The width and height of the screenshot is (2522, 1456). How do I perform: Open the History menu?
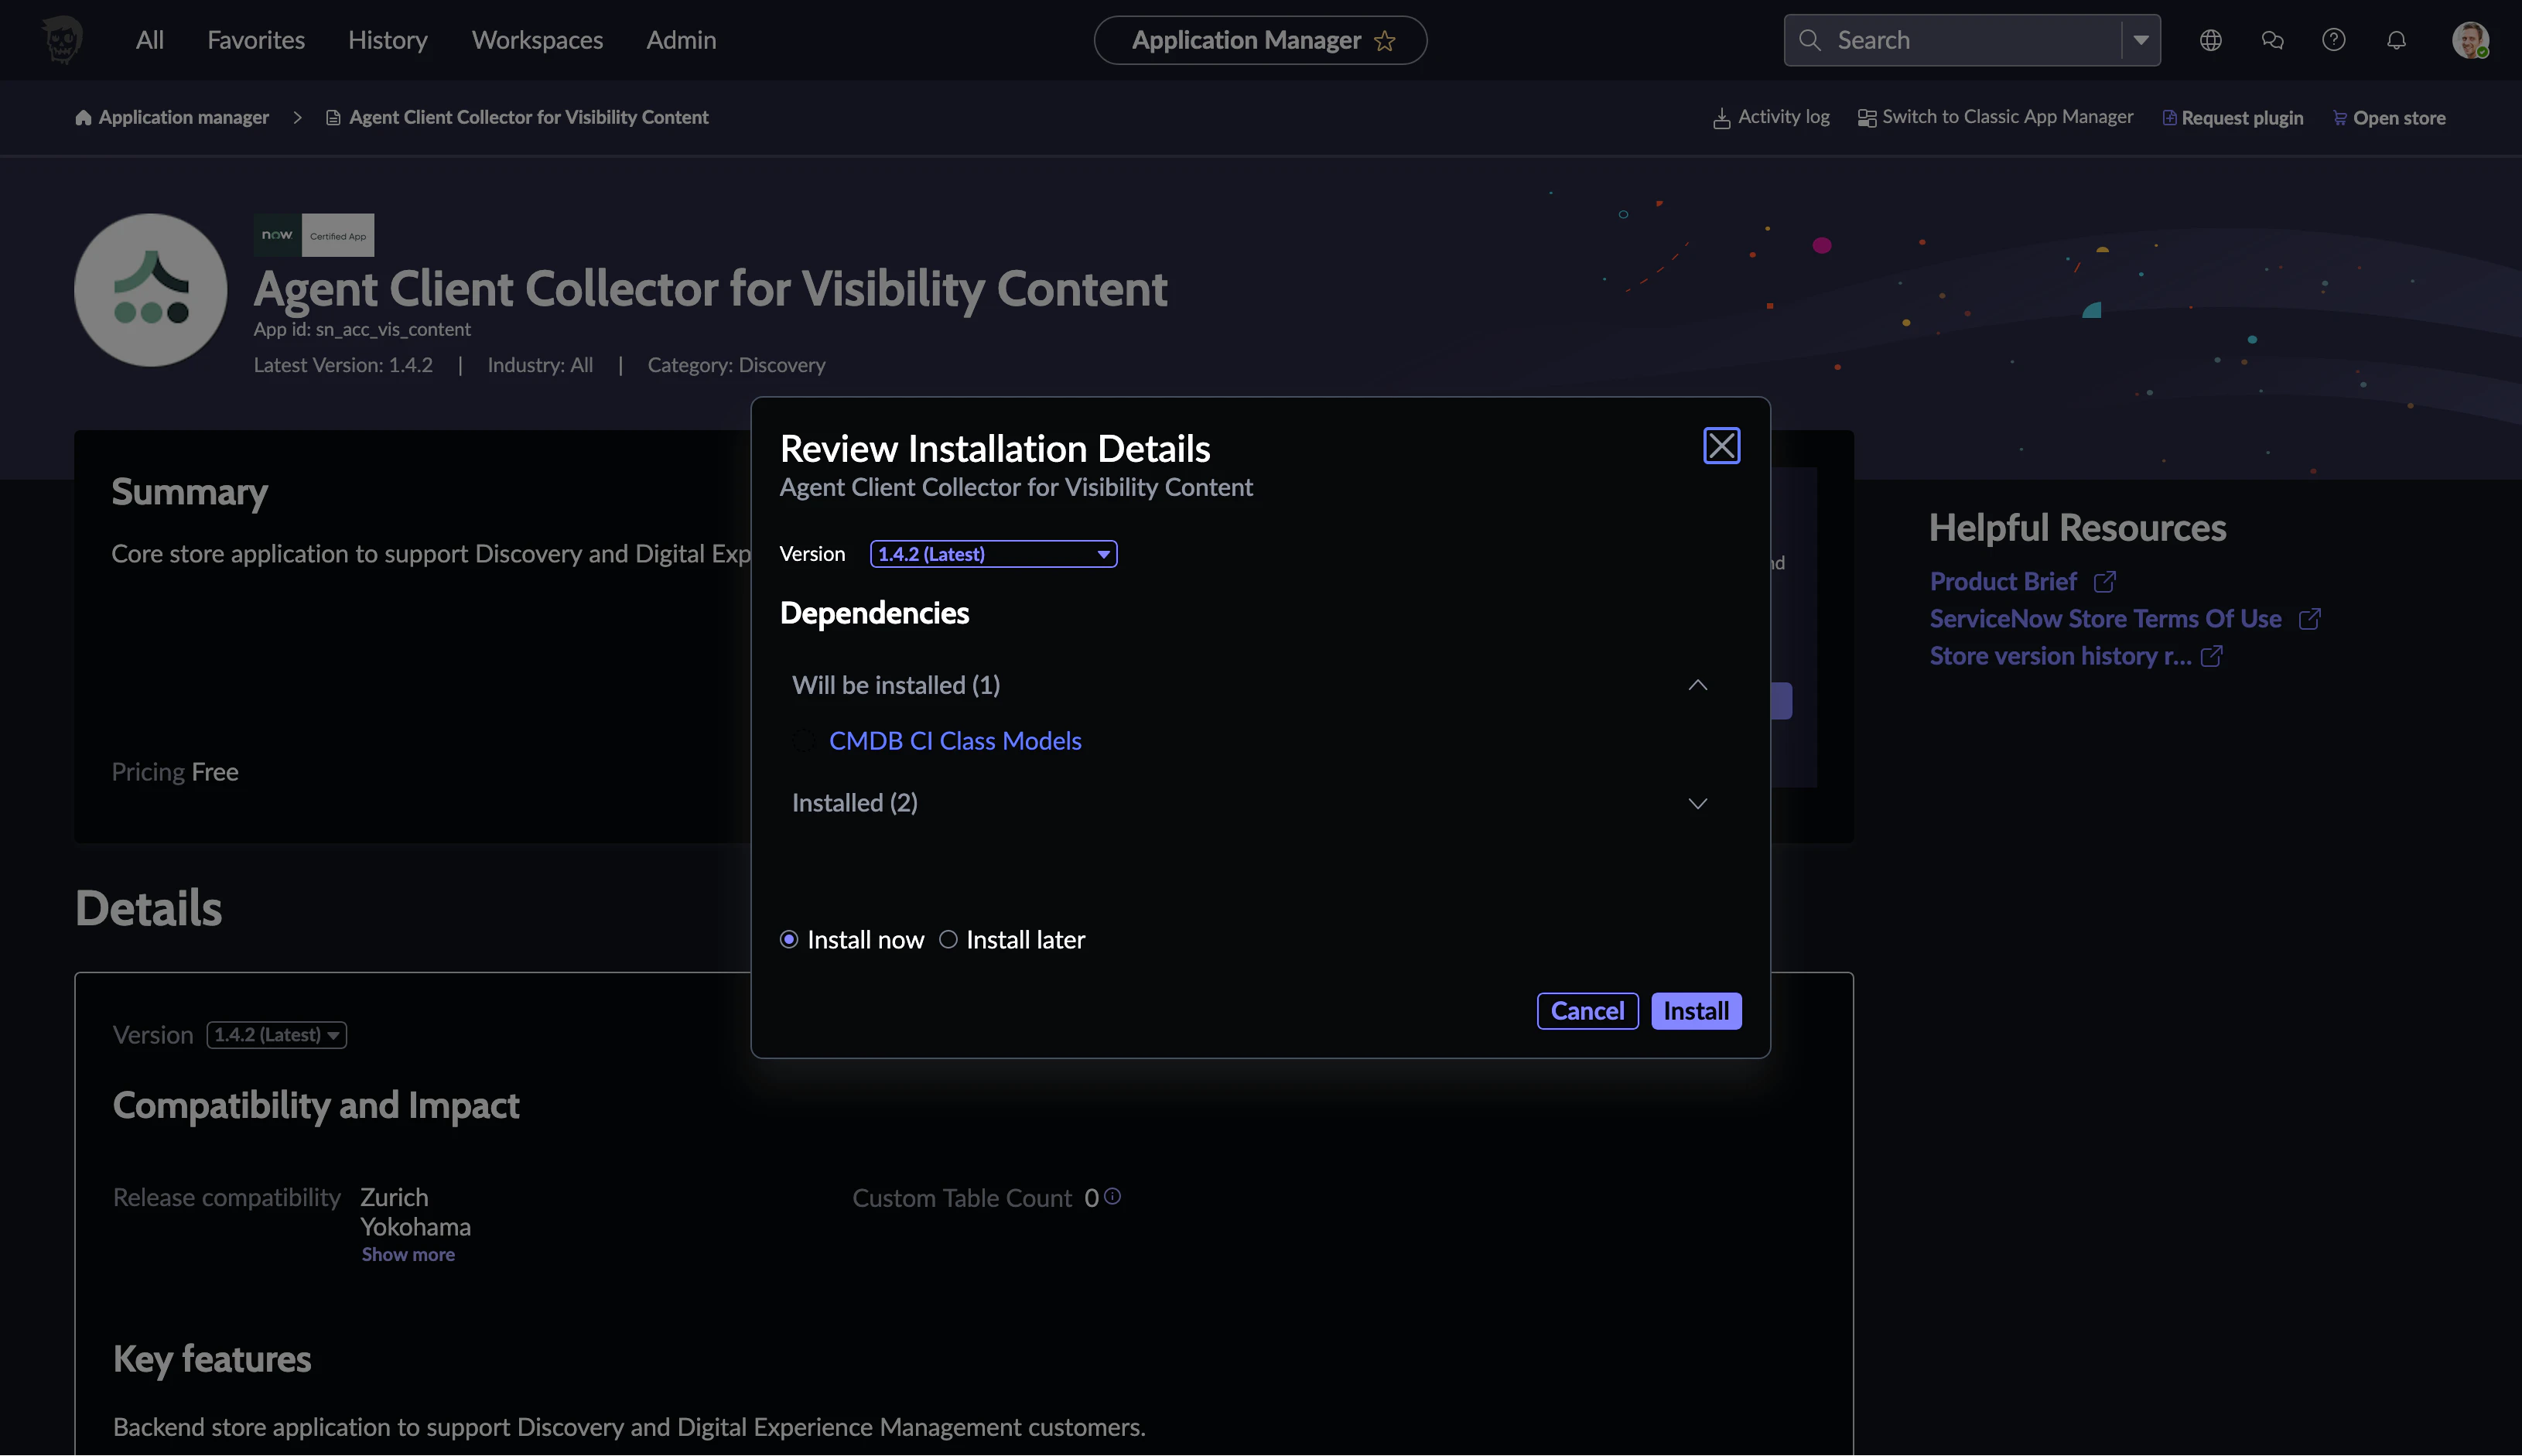pyautogui.click(x=388, y=40)
